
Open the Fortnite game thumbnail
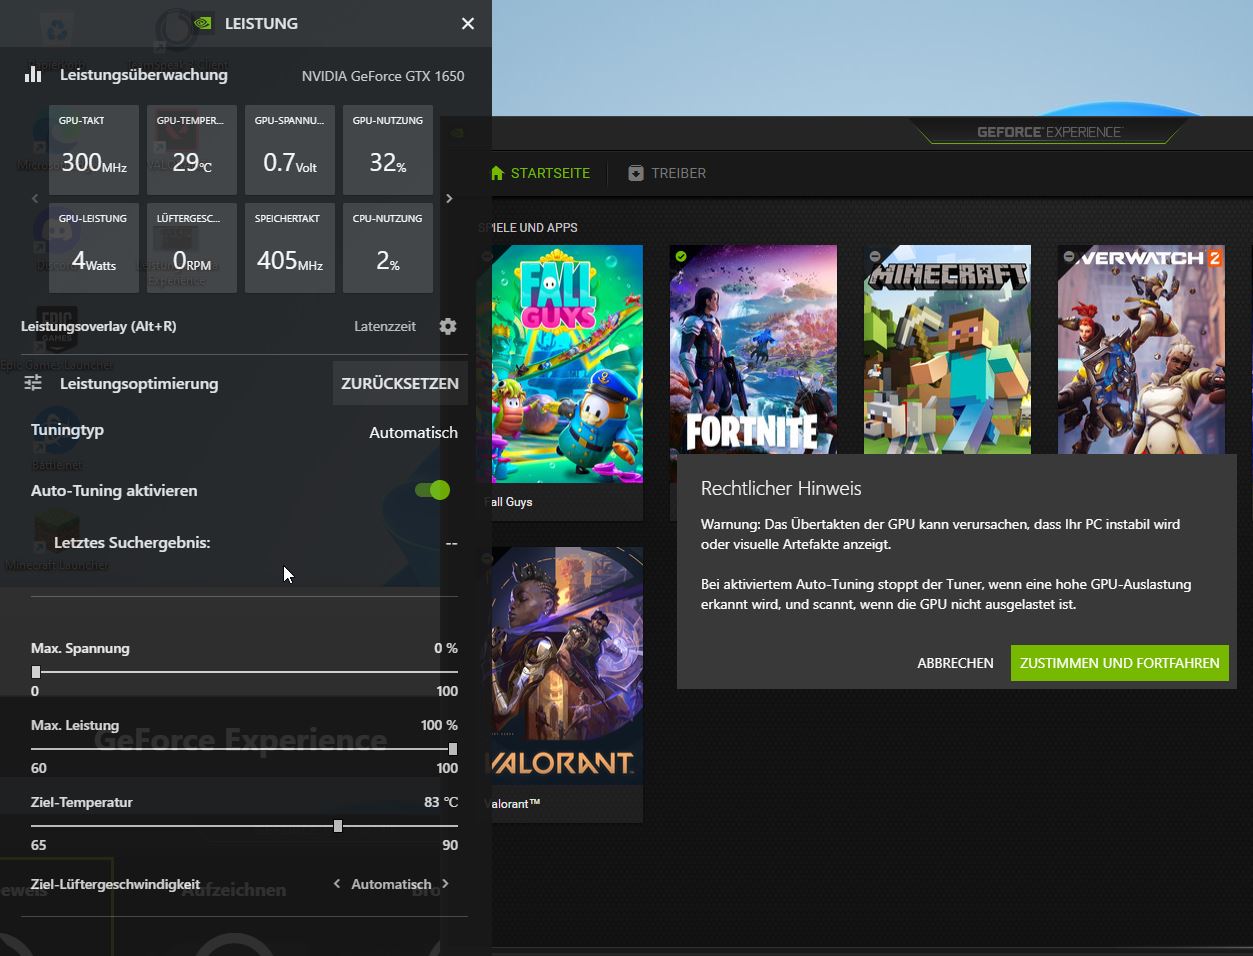coord(753,349)
